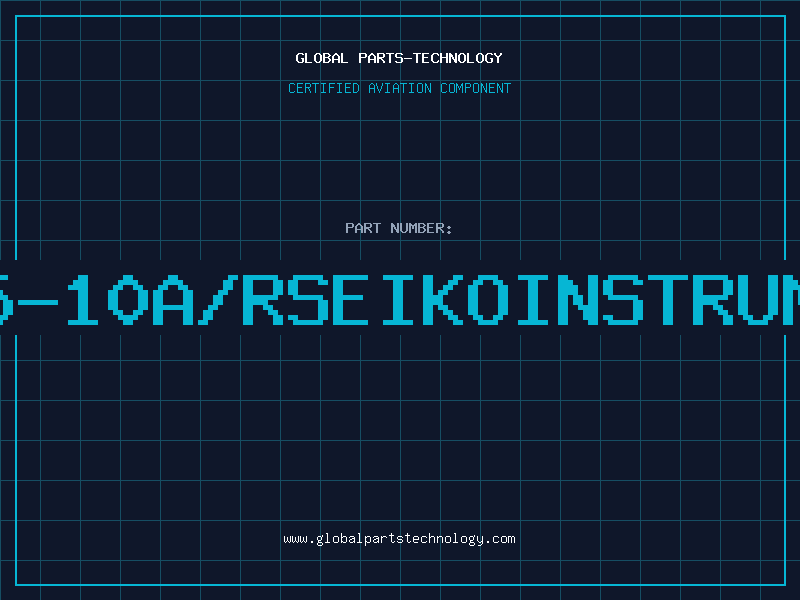Open the www.globalpartstechnology.com link
Image resolution: width=800 pixels, height=600 pixels.
(399, 539)
